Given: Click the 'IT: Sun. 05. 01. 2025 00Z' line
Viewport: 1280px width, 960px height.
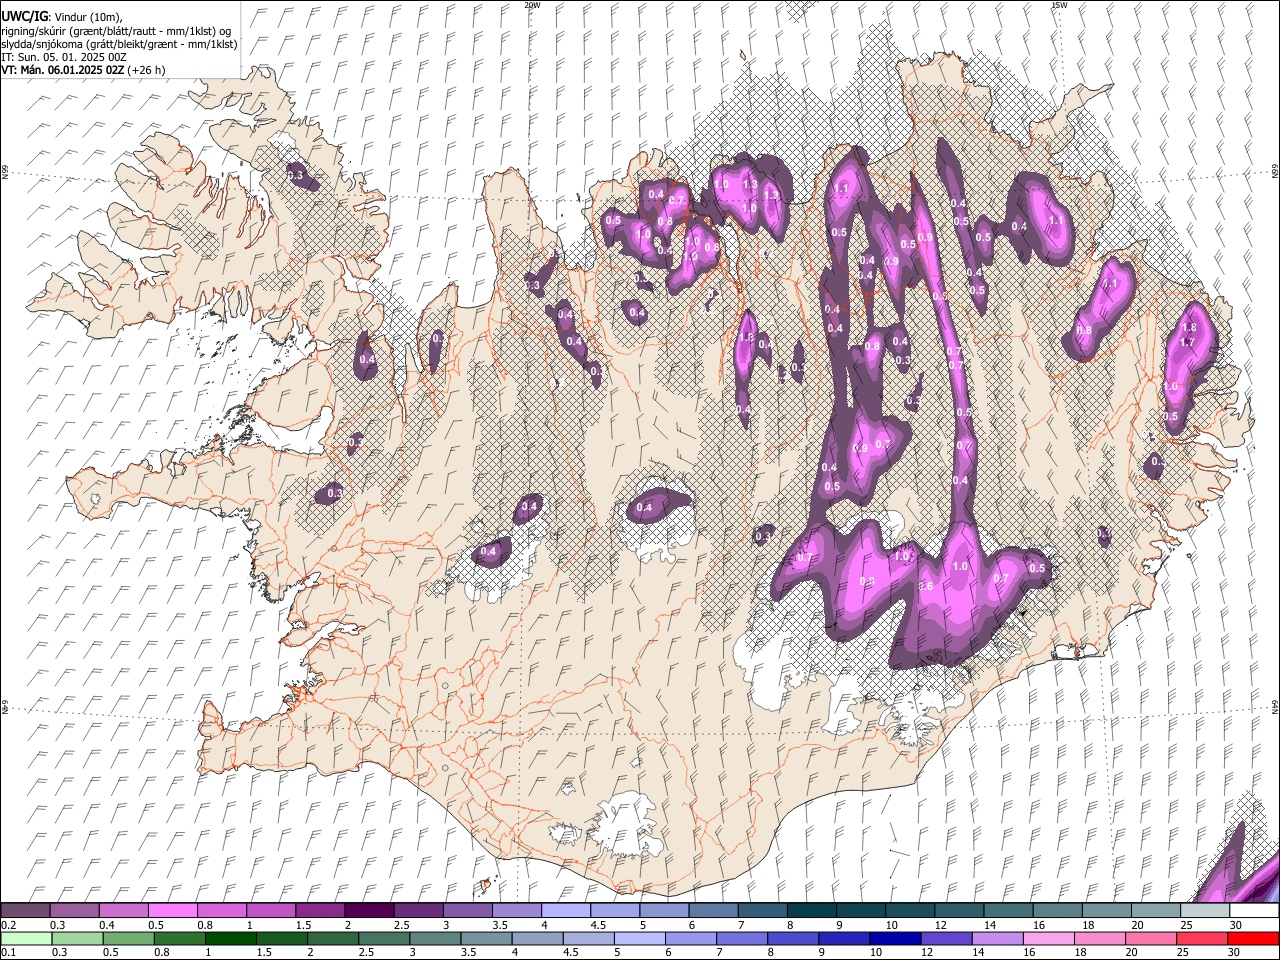Looking at the screenshot, I should pyautogui.click(x=64, y=57).
